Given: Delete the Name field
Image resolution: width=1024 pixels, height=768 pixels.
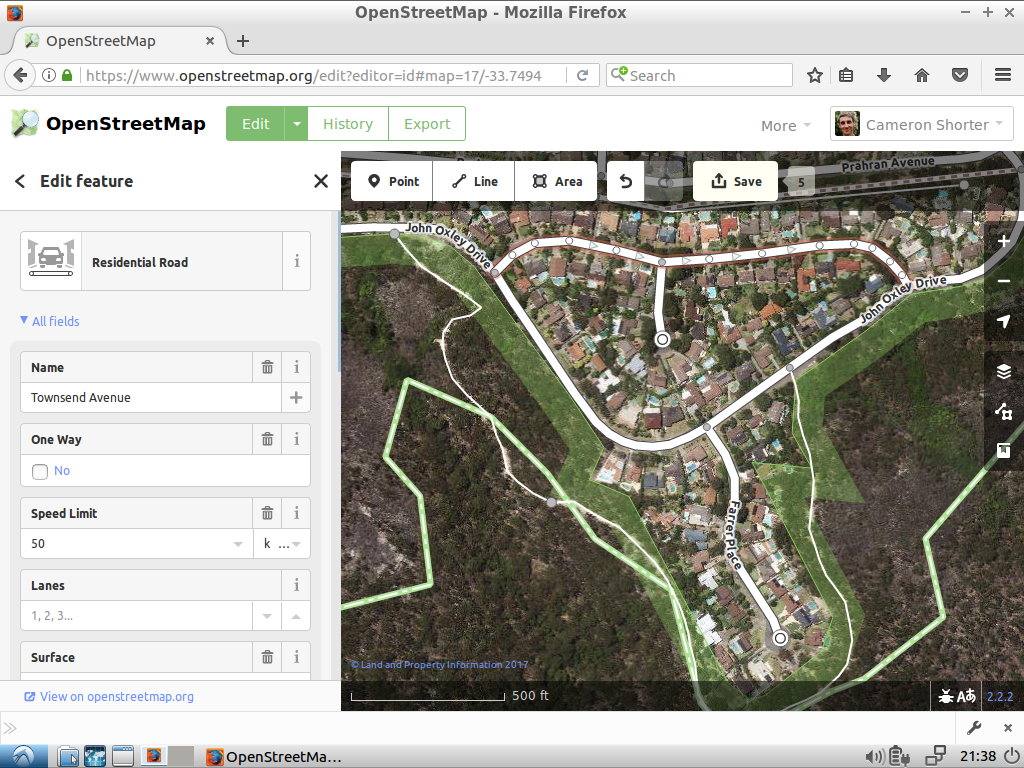Looking at the screenshot, I should pyautogui.click(x=267, y=367).
